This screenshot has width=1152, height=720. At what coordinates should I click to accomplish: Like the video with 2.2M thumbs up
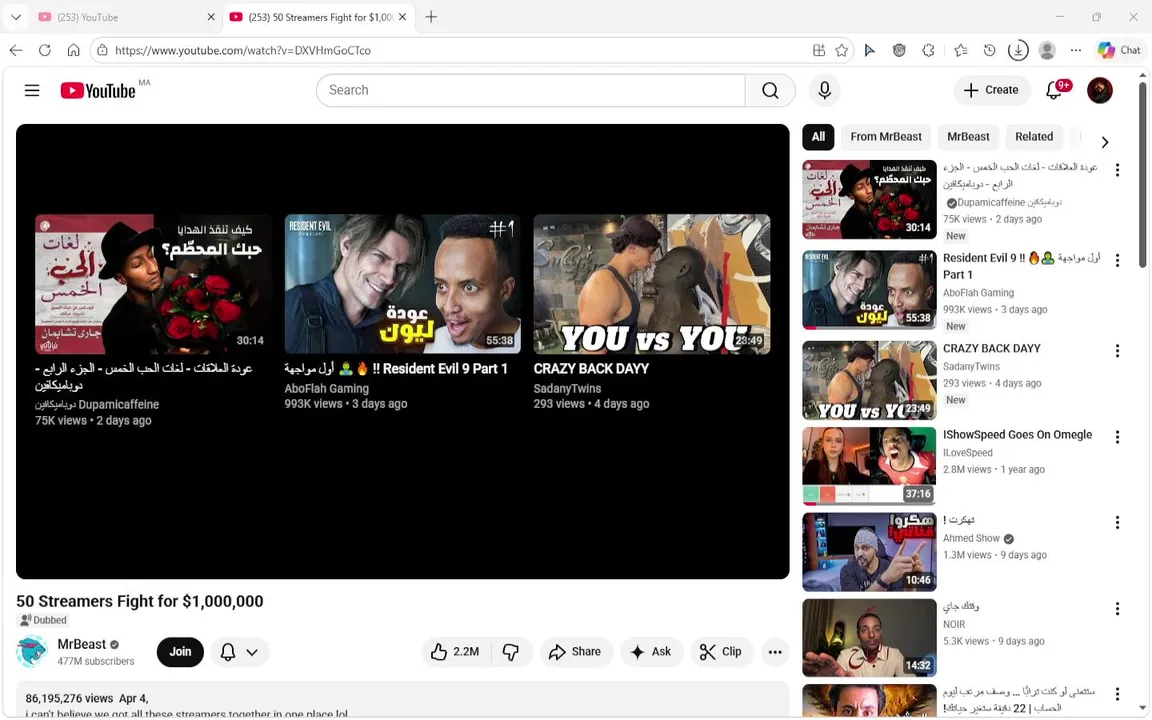(x=456, y=652)
